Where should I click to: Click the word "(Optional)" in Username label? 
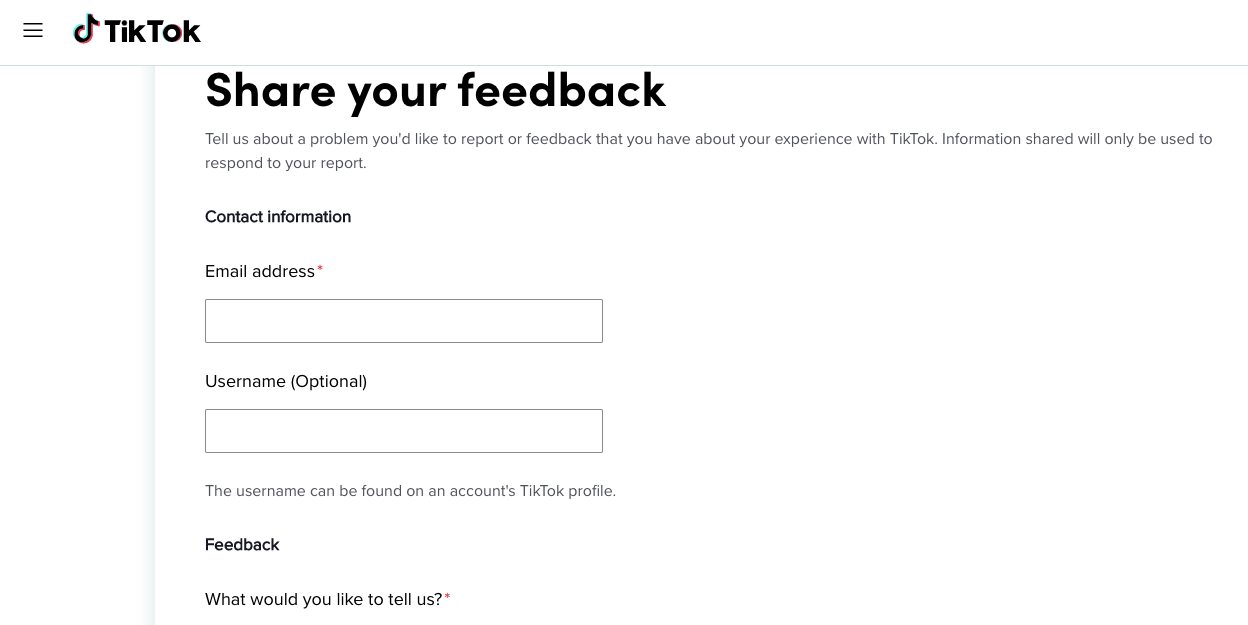tap(328, 382)
